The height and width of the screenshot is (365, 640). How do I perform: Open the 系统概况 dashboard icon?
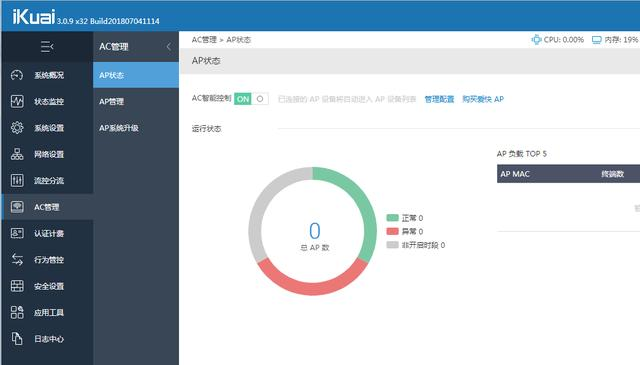[17, 75]
